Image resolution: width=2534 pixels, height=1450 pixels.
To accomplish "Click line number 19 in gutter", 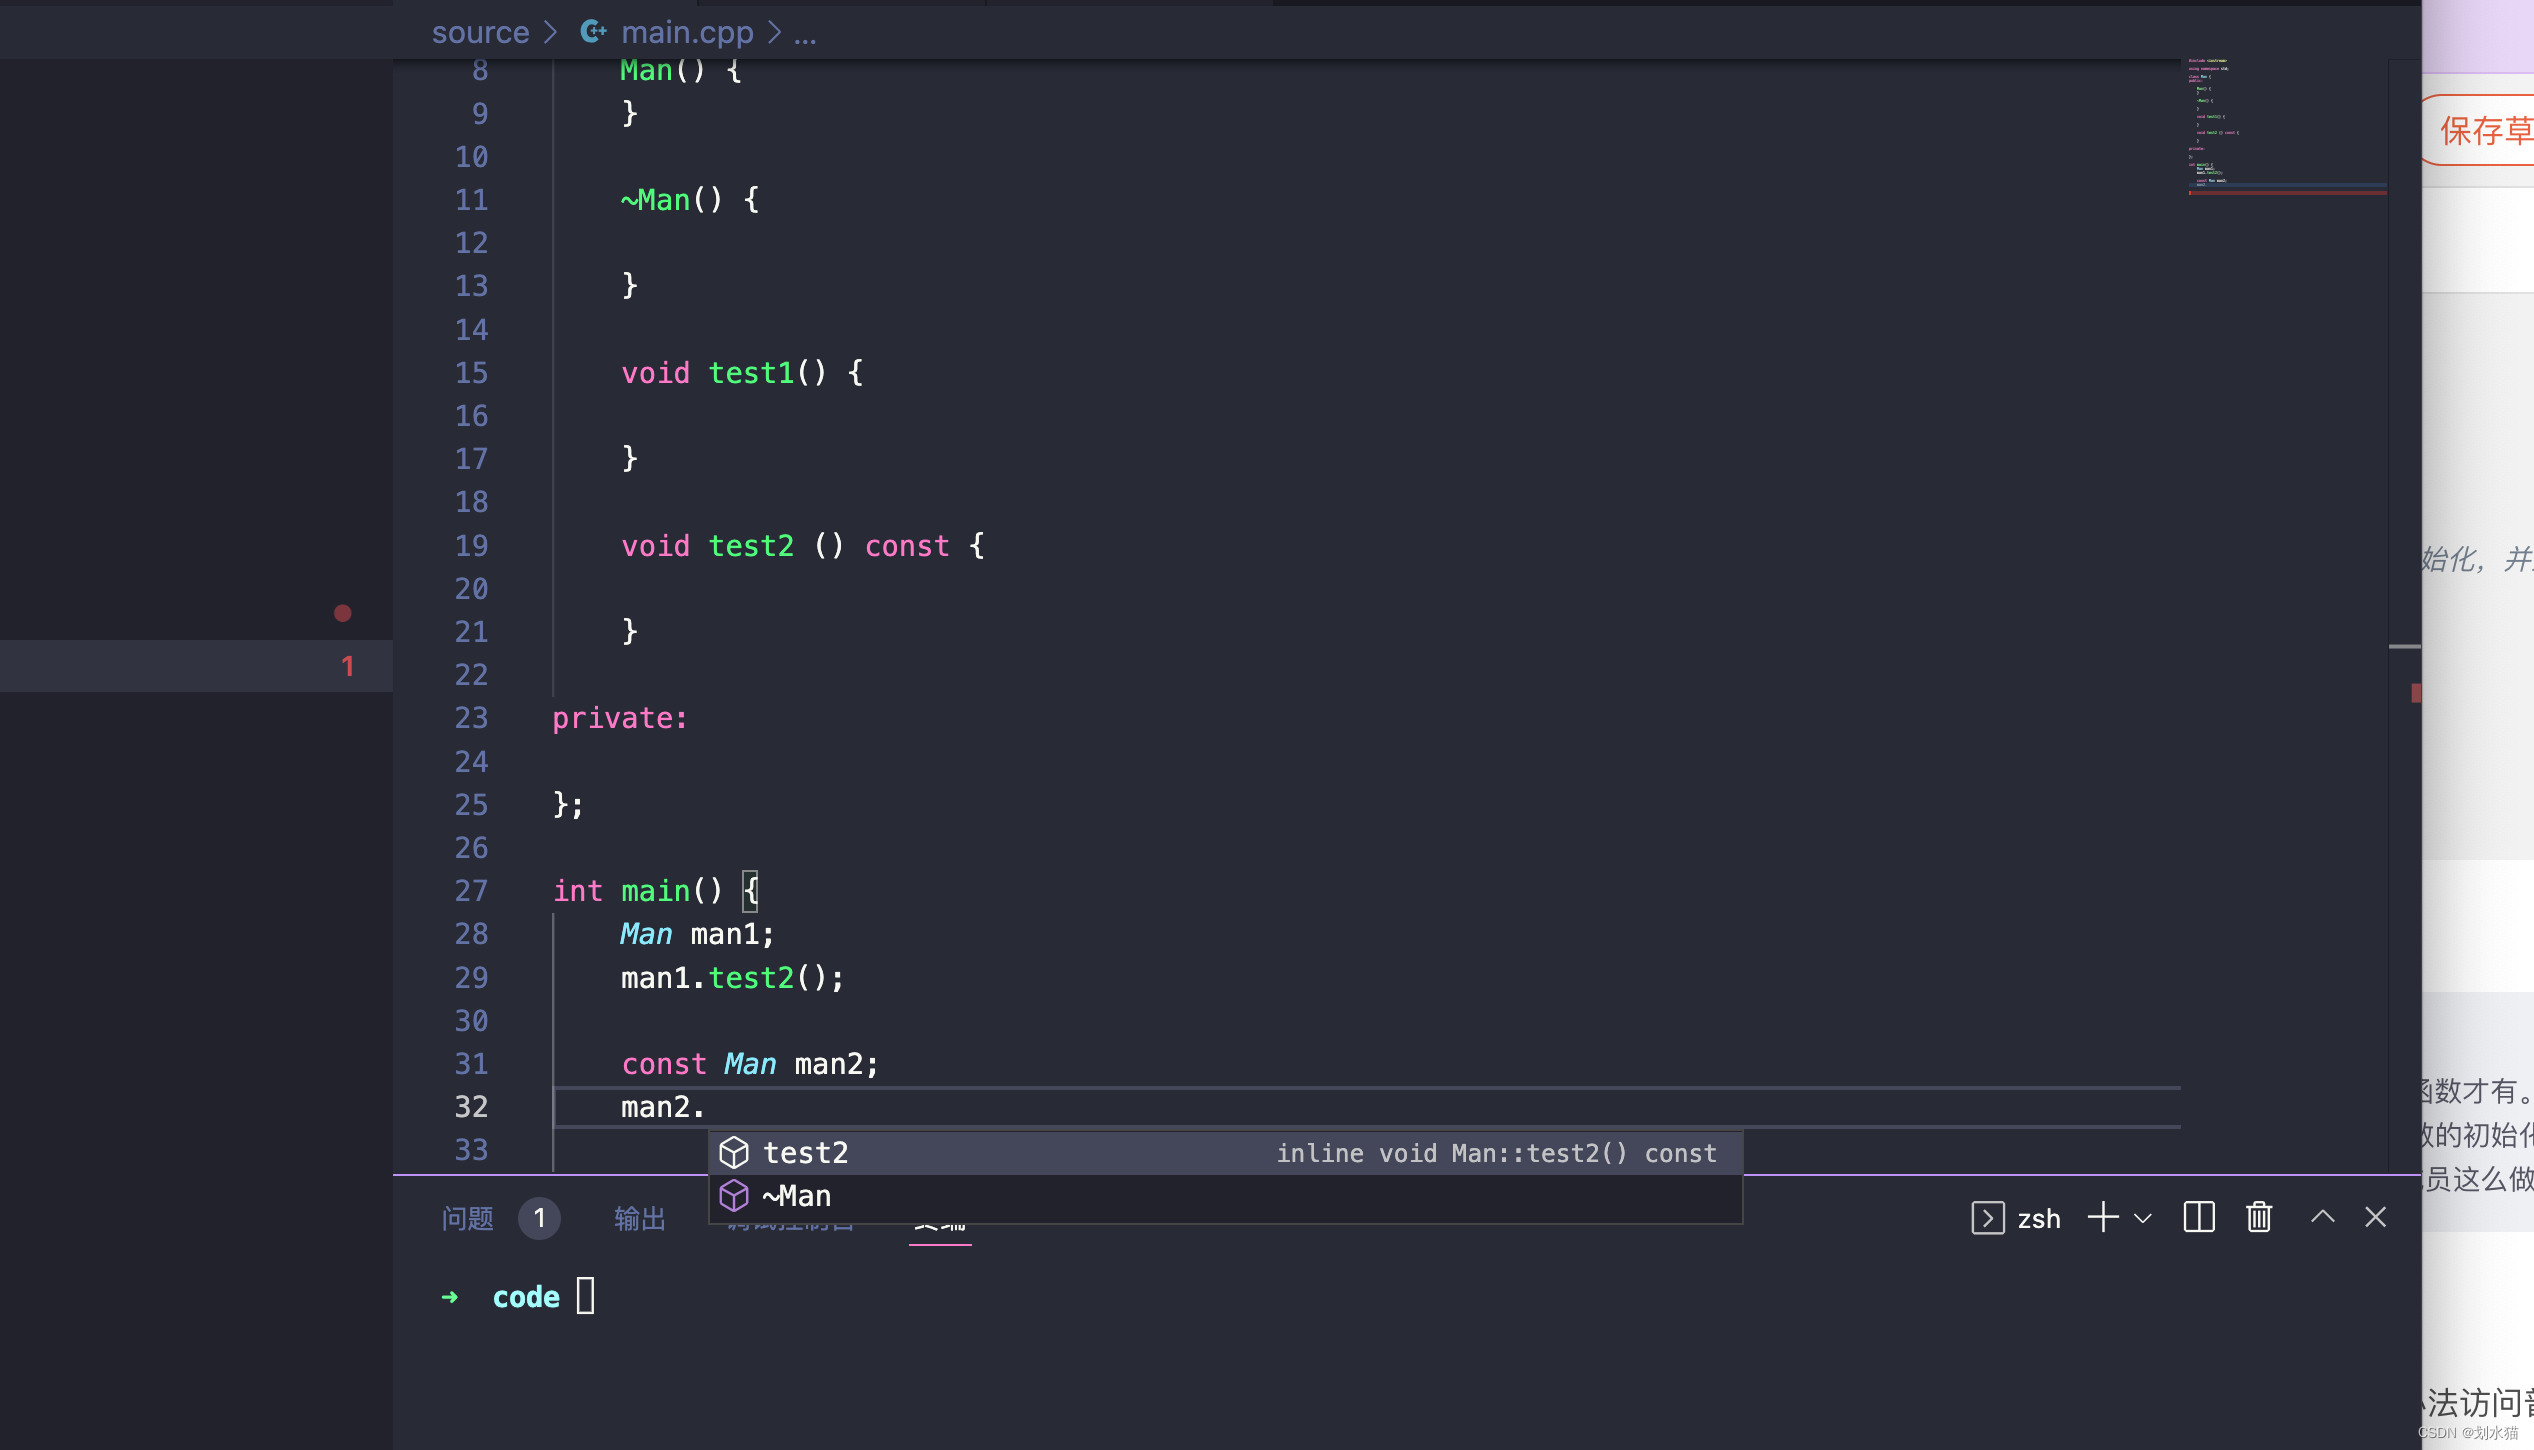I will point(471,546).
